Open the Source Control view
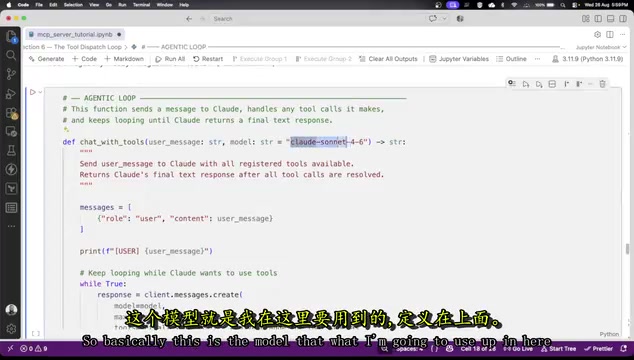The width and height of the screenshot is (634, 360). click(x=11, y=74)
